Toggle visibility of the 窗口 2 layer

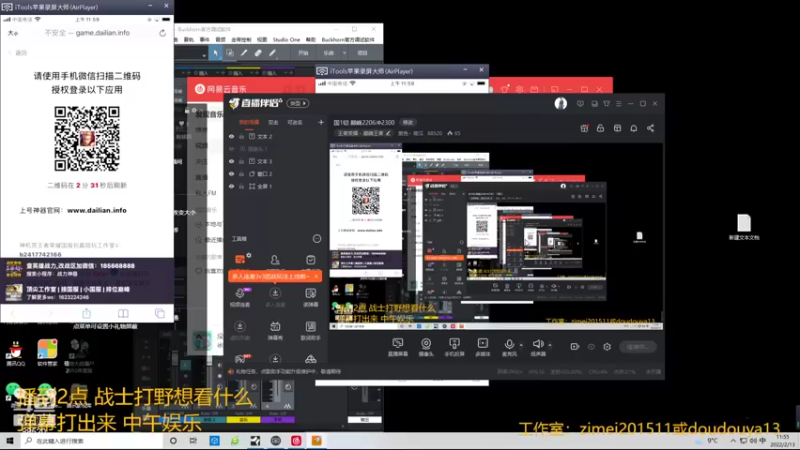[232, 174]
